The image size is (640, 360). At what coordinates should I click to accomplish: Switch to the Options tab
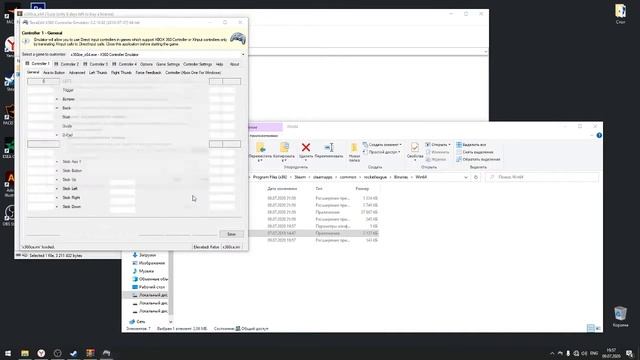point(146,64)
